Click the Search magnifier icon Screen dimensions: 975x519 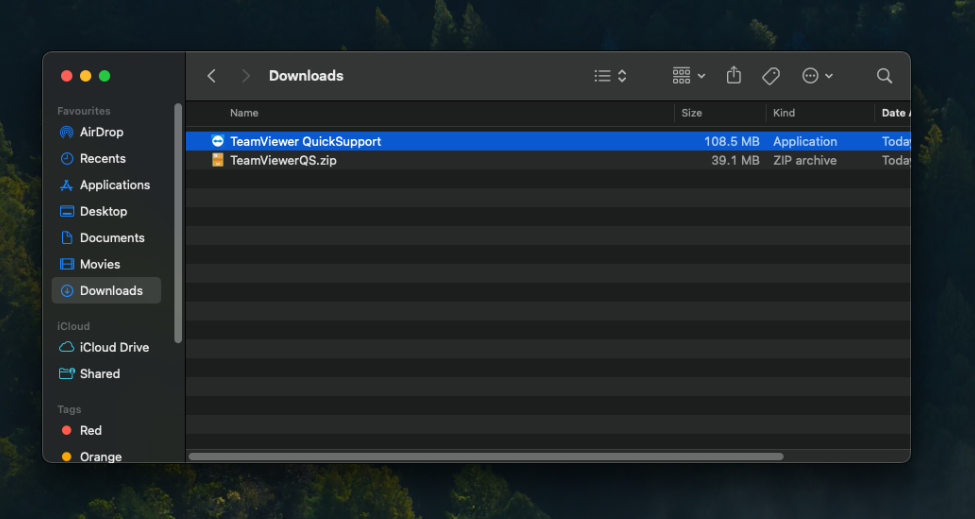coord(884,76)
